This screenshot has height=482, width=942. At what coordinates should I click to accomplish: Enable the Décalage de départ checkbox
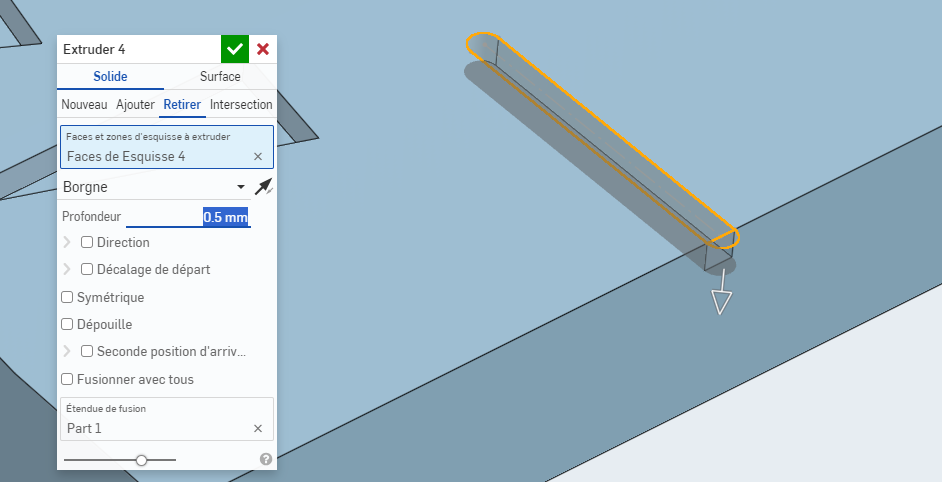coord(87,269)
